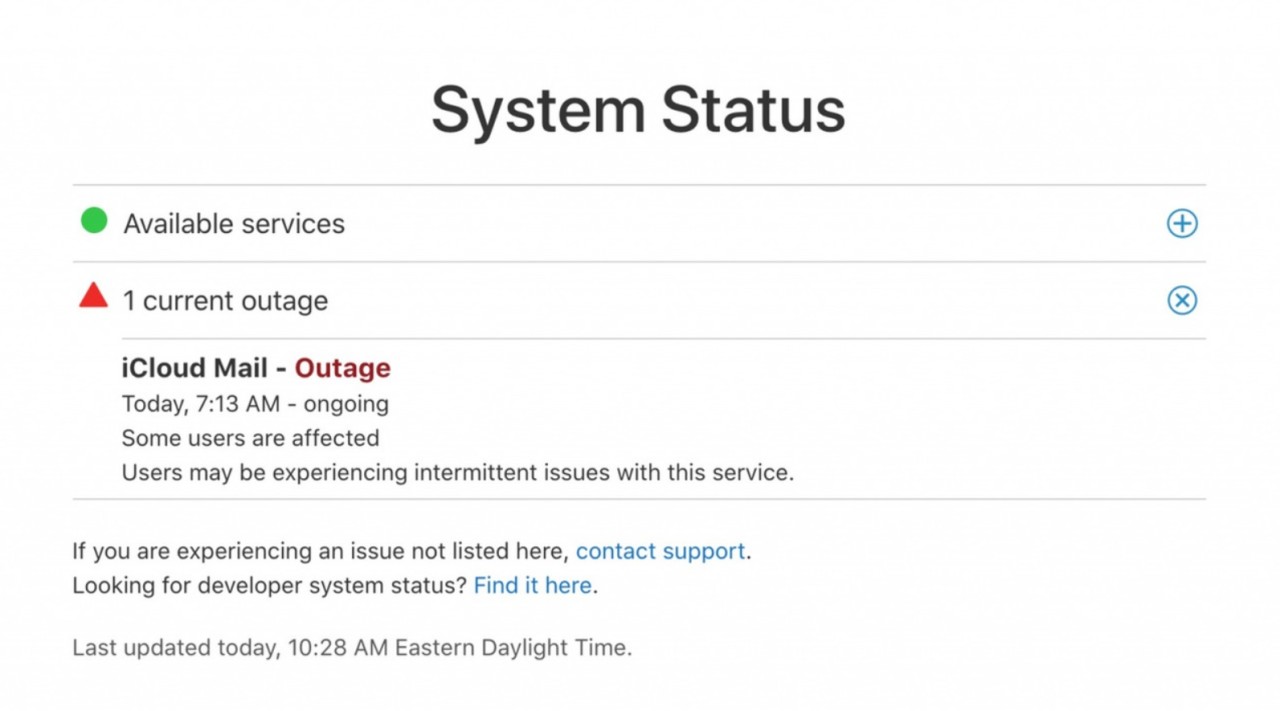Click the "iCloud Mail" service name
1280x711 pixels.
pos(194,368)
